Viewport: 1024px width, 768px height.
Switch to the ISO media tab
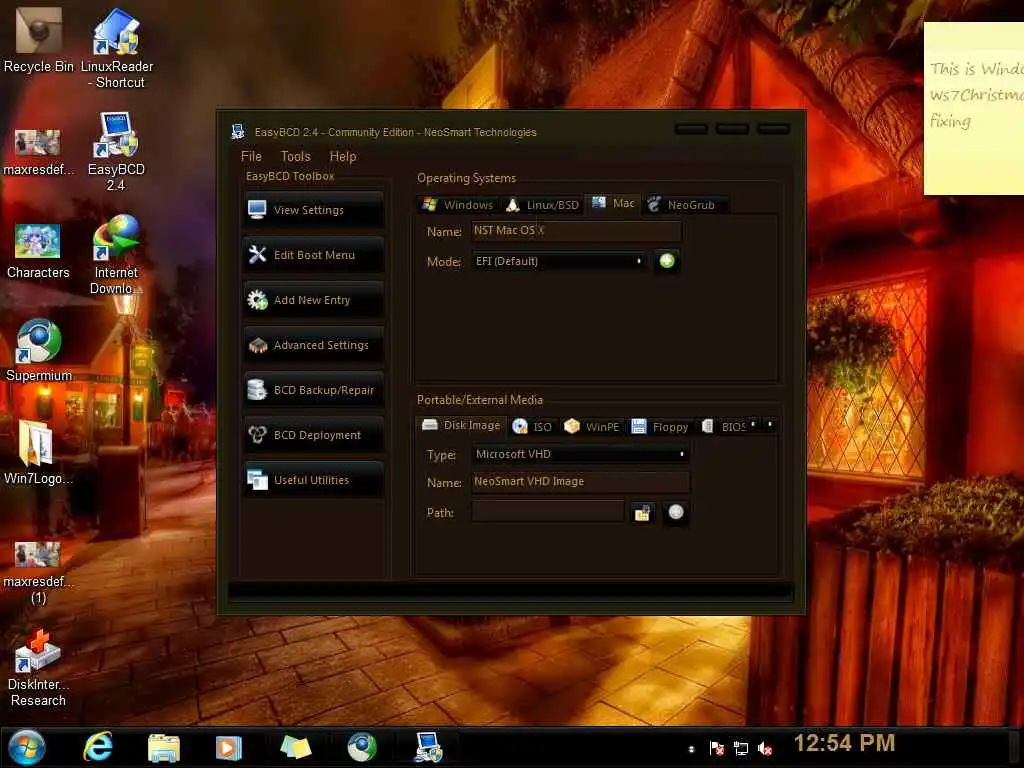[532, 426]
